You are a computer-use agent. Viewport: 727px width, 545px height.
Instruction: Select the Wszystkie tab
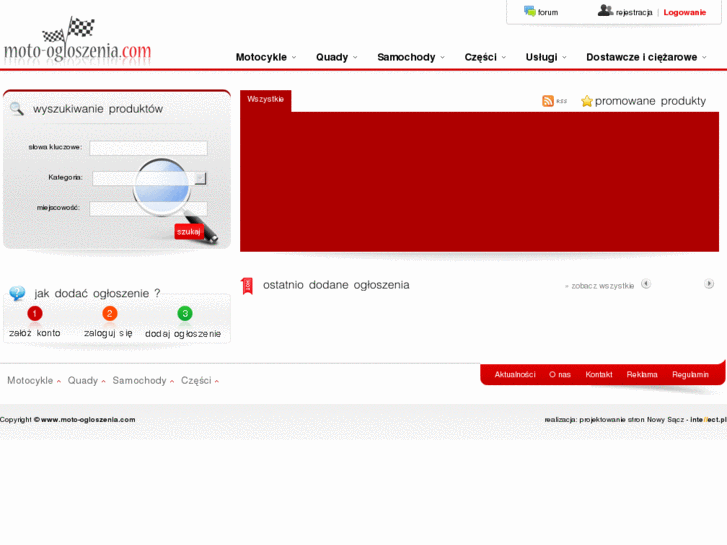265,100
